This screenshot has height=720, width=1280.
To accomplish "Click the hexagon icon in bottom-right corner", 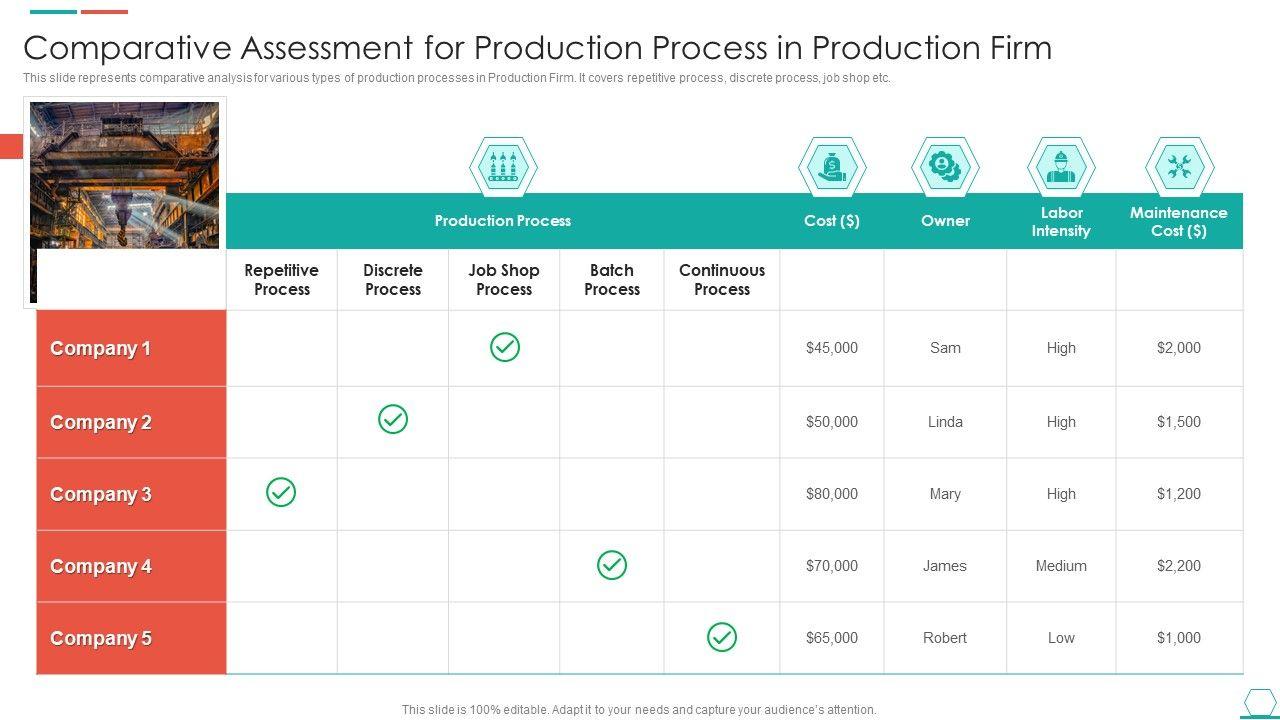I will 1259,703.
